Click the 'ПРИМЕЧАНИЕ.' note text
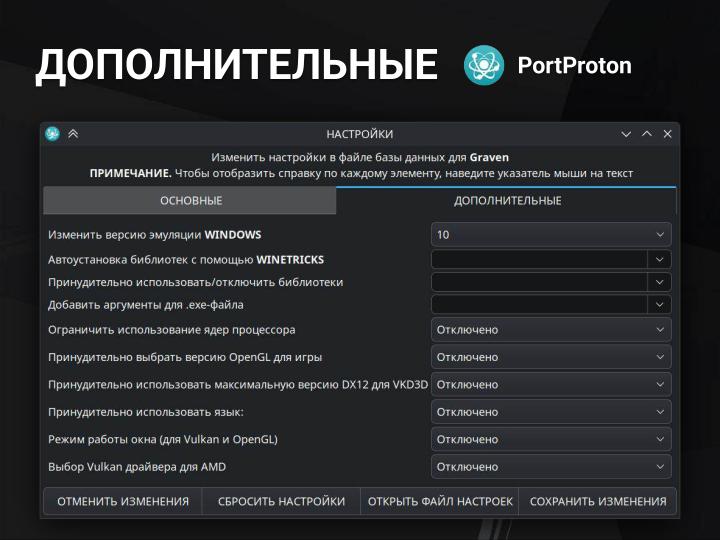720x540 pixels. pyautogui.click(x=130, y=173)
